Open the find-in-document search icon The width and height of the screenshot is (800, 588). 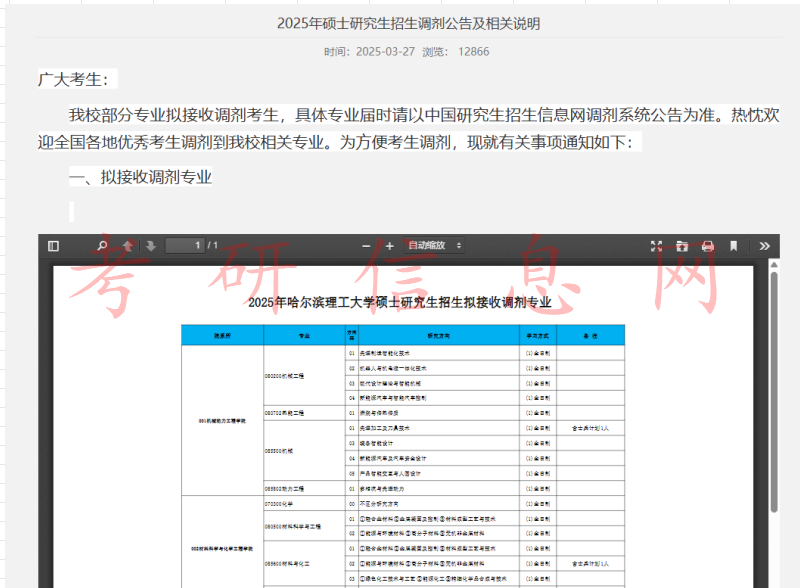(x=102, y=246)
